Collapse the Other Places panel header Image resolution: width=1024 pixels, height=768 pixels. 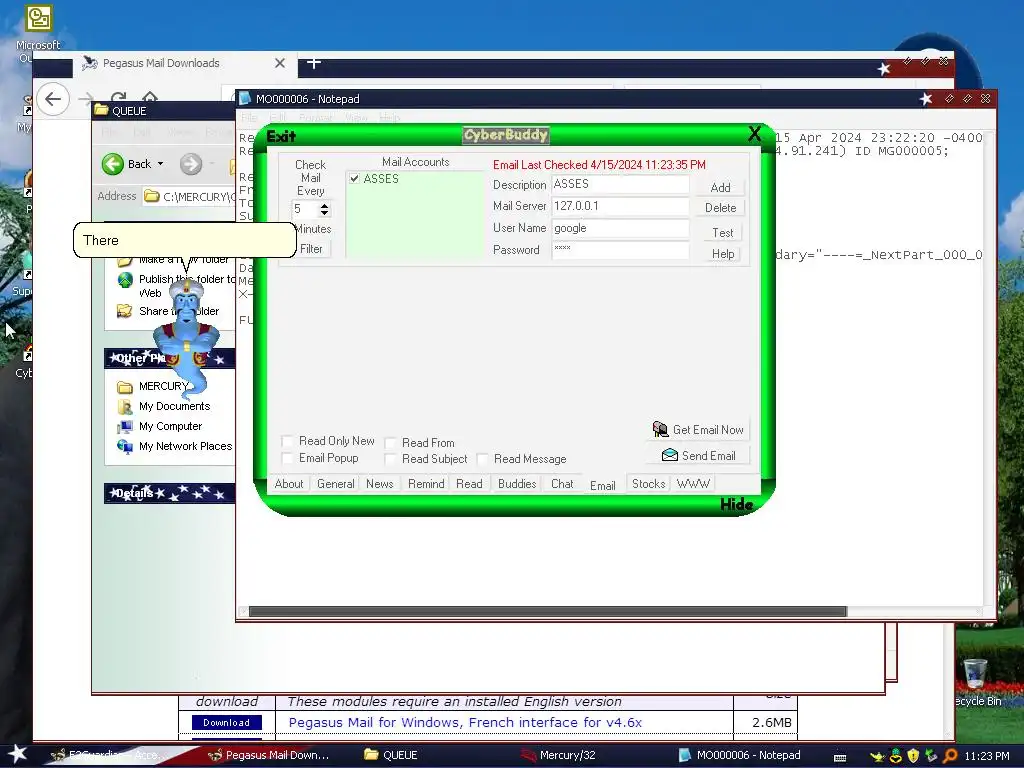click(x=169, y=358)
